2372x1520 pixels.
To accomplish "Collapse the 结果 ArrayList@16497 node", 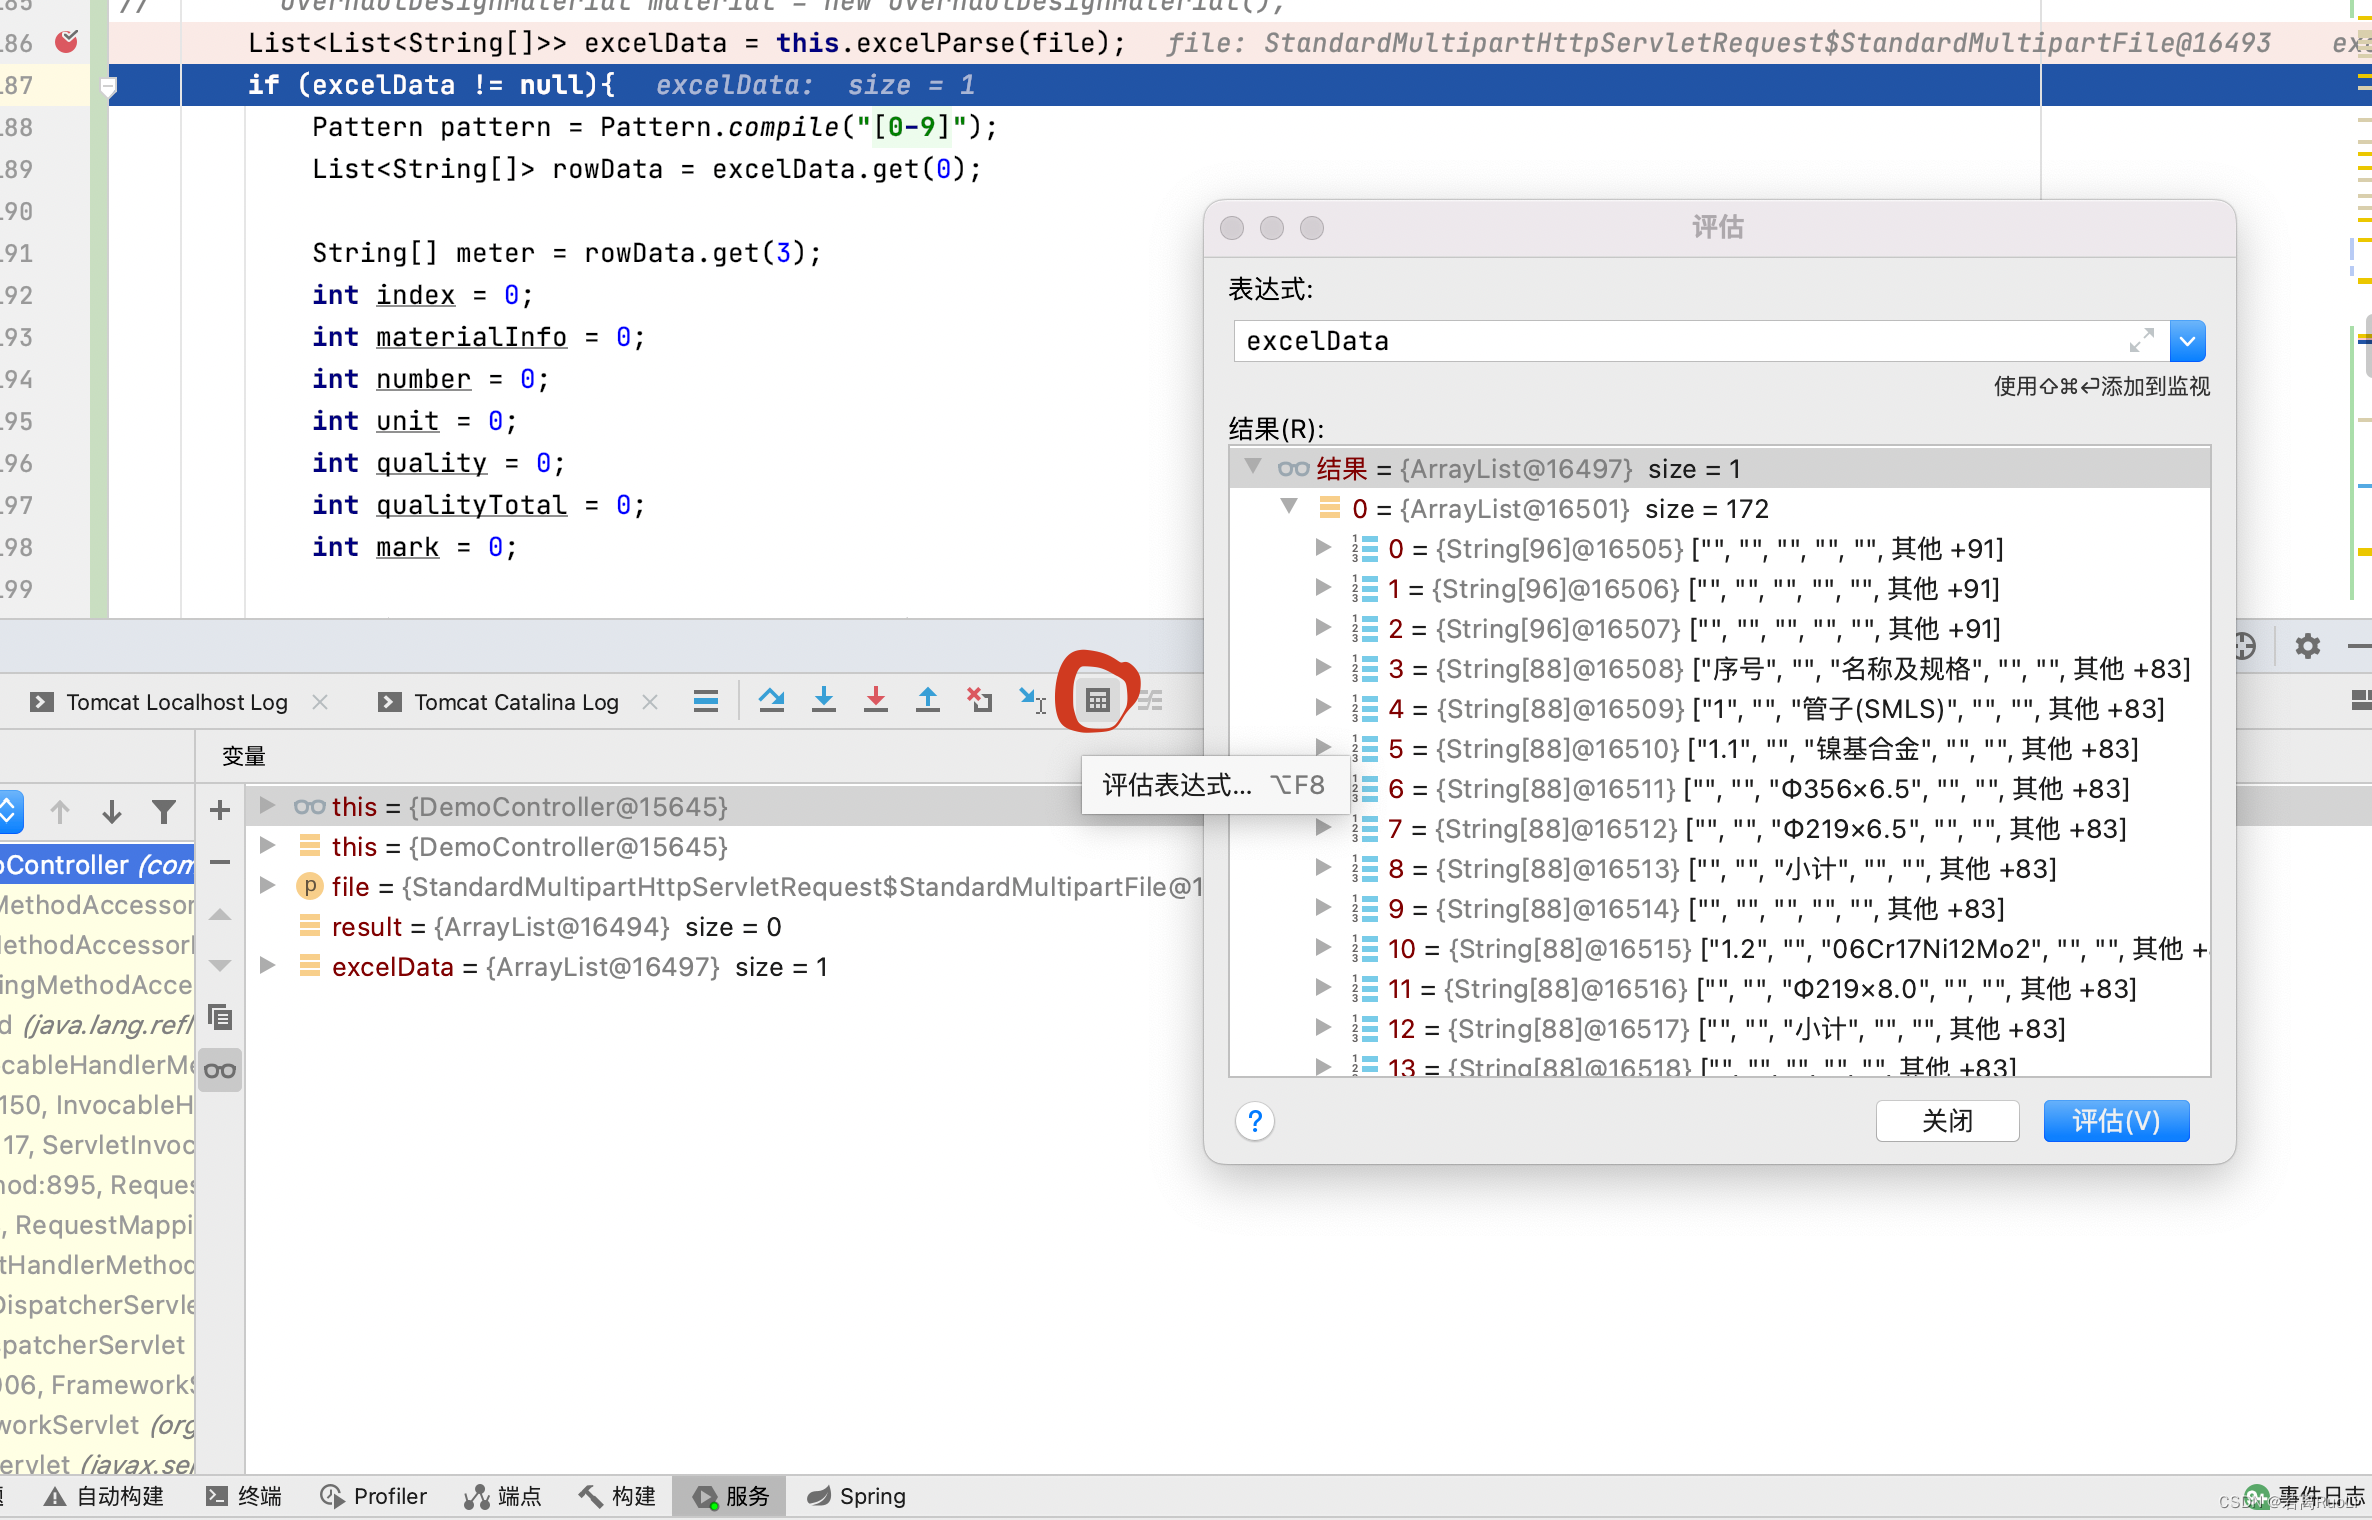I will (1252, 467).
